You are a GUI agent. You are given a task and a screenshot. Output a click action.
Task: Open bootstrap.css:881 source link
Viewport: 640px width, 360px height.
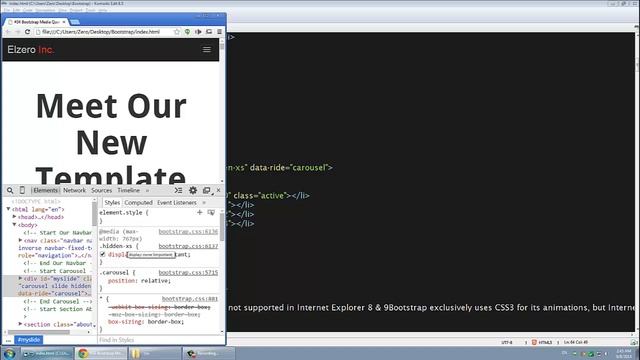[190, 299]
